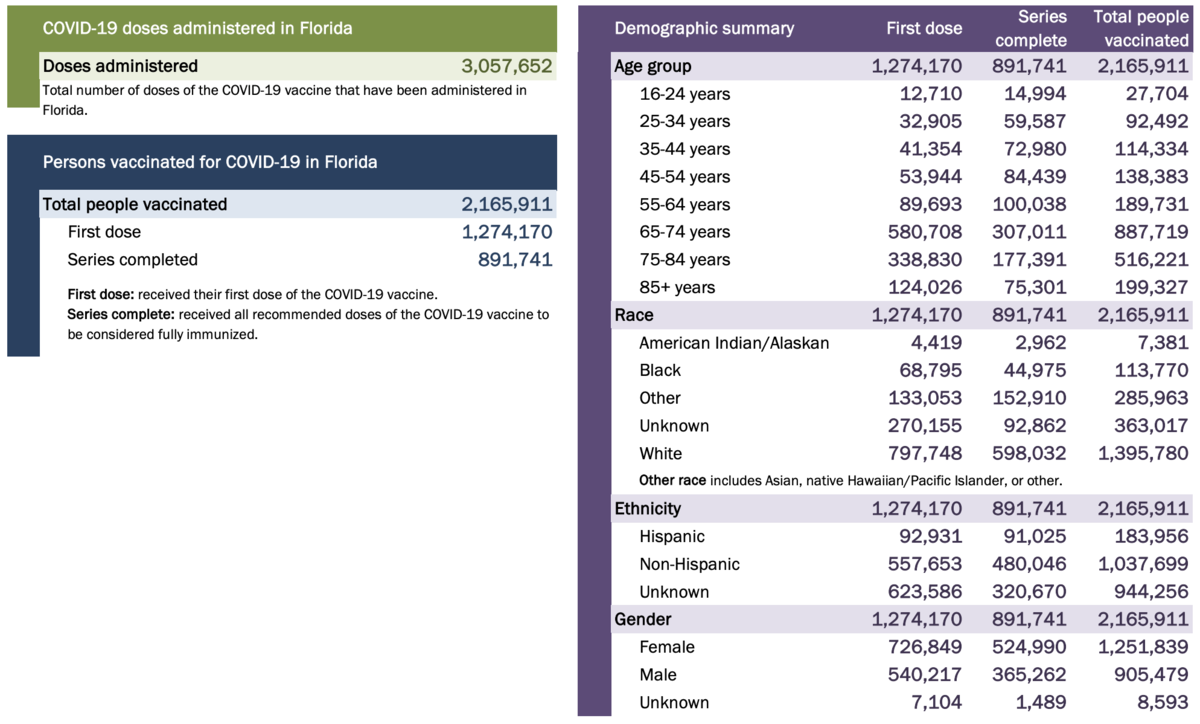Click the 85+ years row label
Screen dimensions: 1200x724
click(677, 288)
